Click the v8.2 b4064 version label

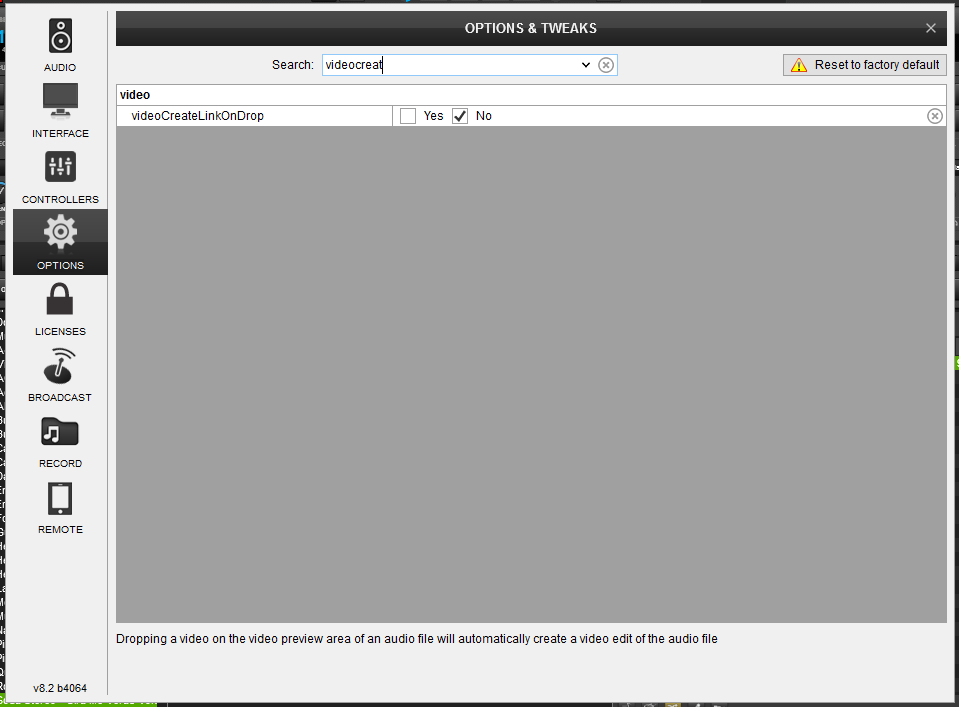(x=60, y=688)
